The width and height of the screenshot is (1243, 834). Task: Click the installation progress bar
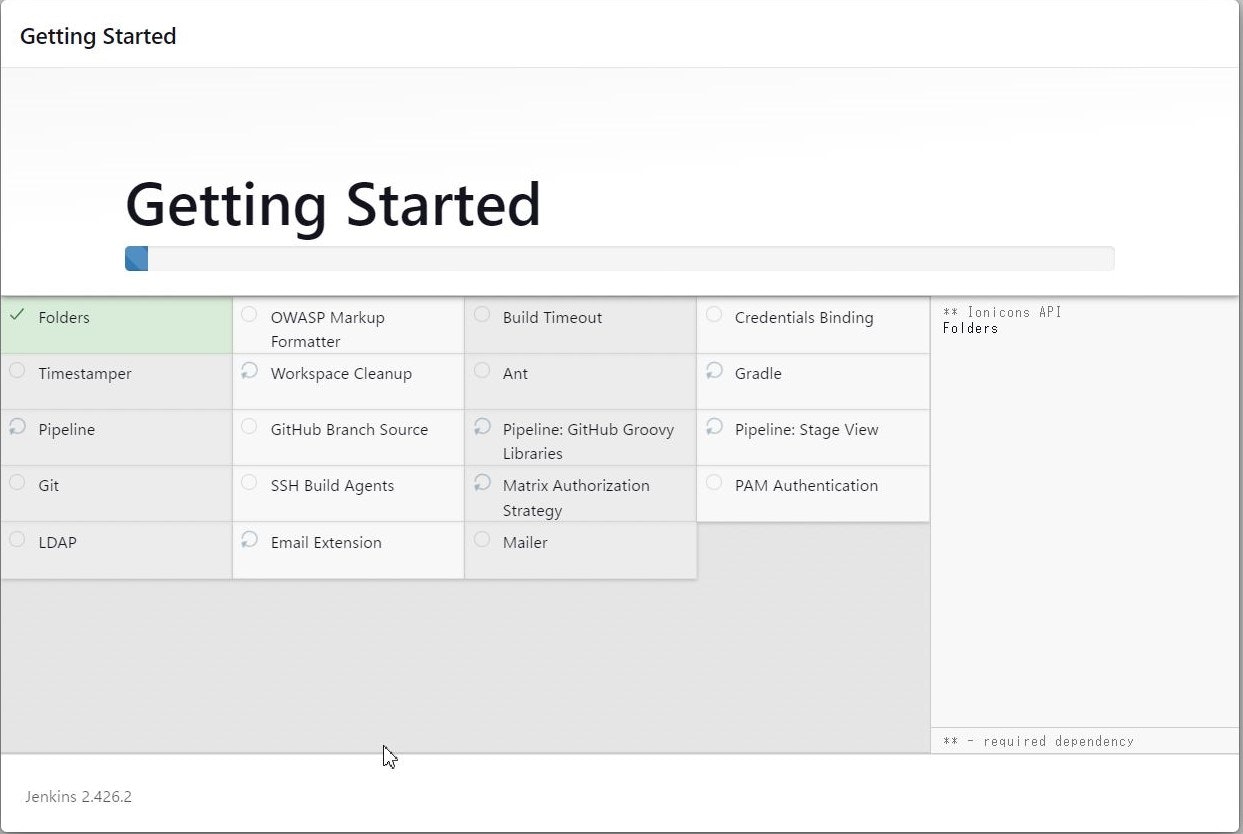point(619,258)
